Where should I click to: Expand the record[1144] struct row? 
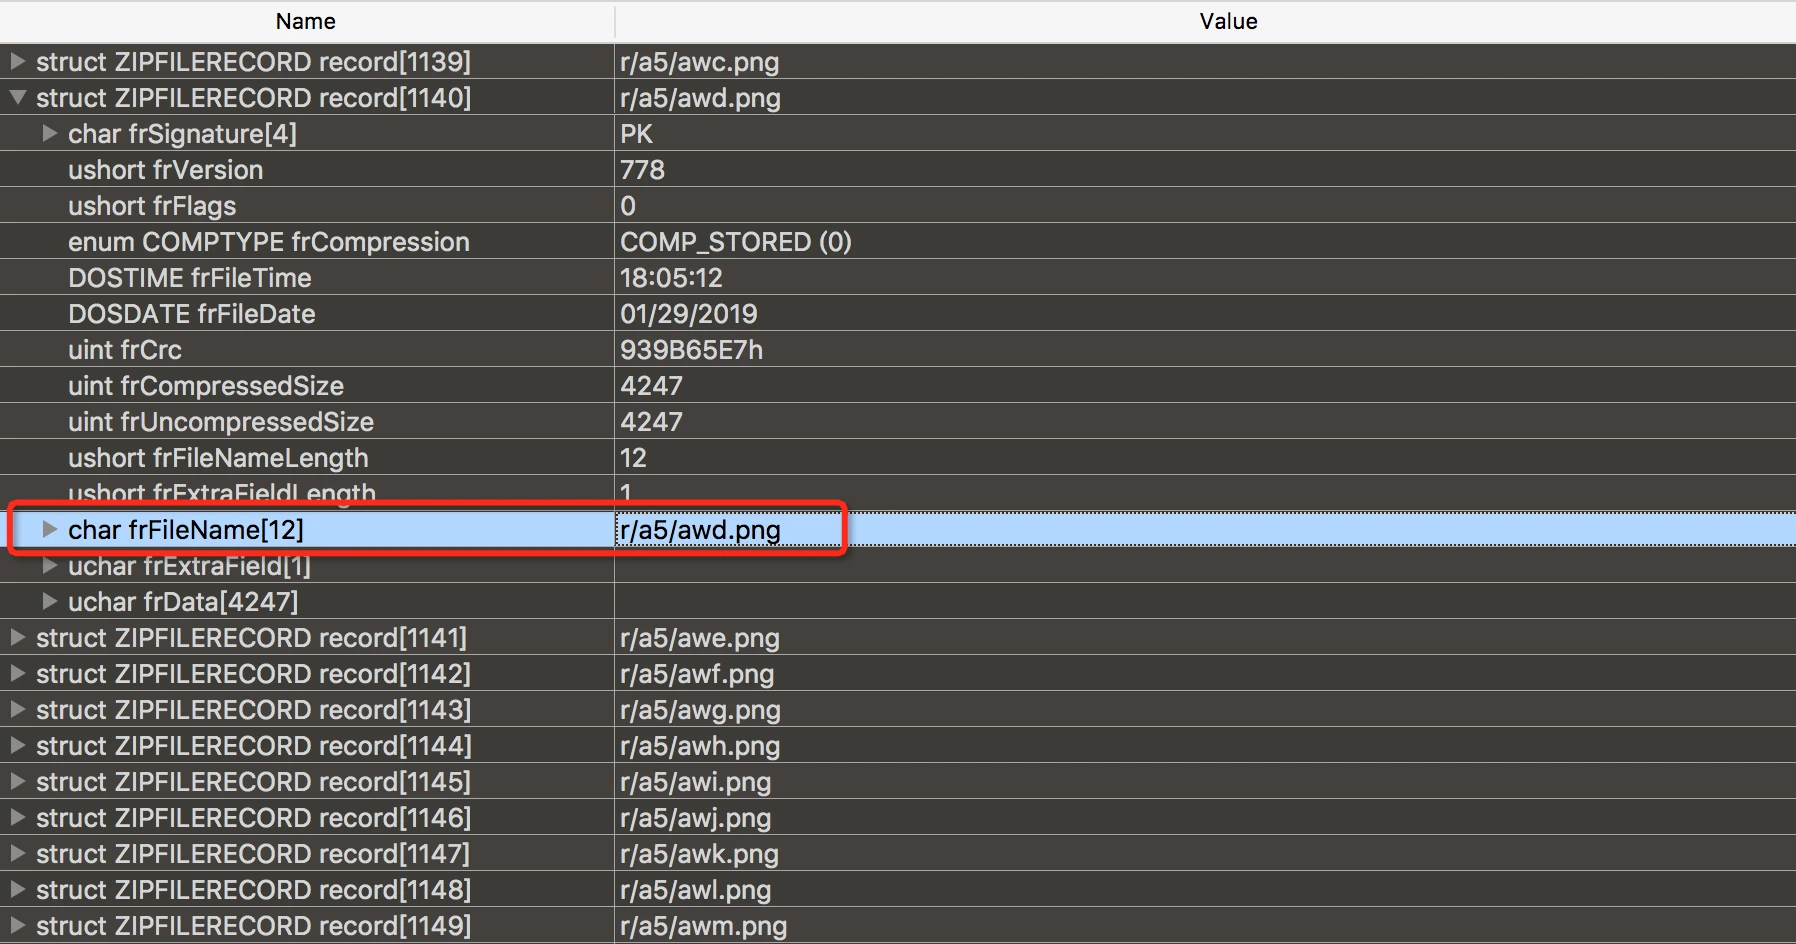(17, 745)
